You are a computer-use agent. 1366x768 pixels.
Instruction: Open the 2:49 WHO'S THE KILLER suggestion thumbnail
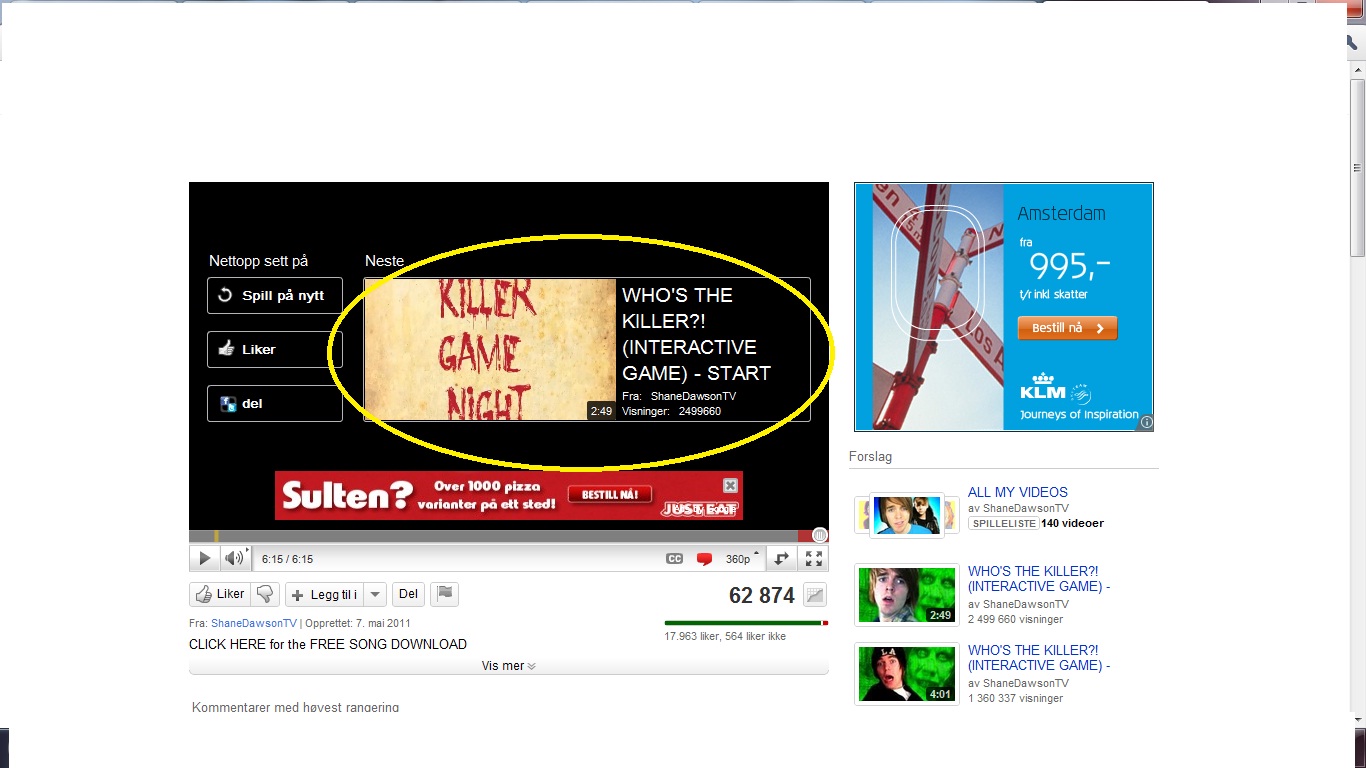point(907,594)
